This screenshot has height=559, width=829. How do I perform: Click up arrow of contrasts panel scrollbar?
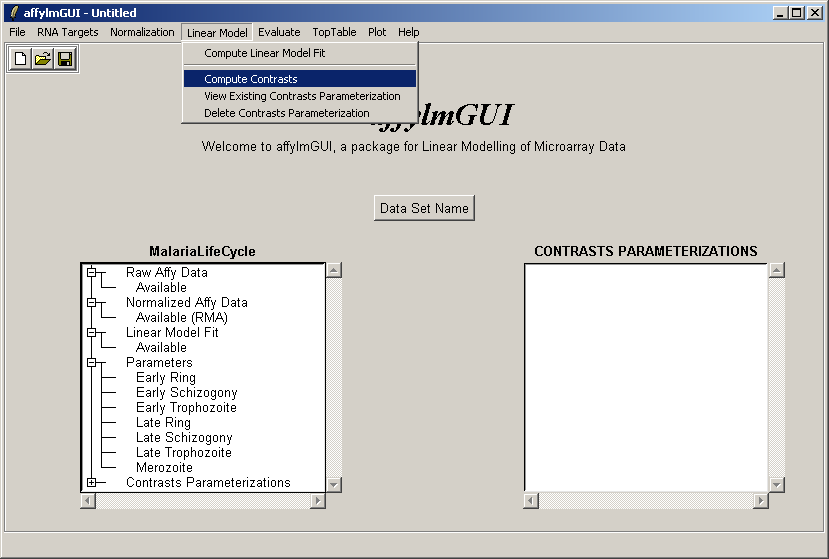(x=777, y=270)
